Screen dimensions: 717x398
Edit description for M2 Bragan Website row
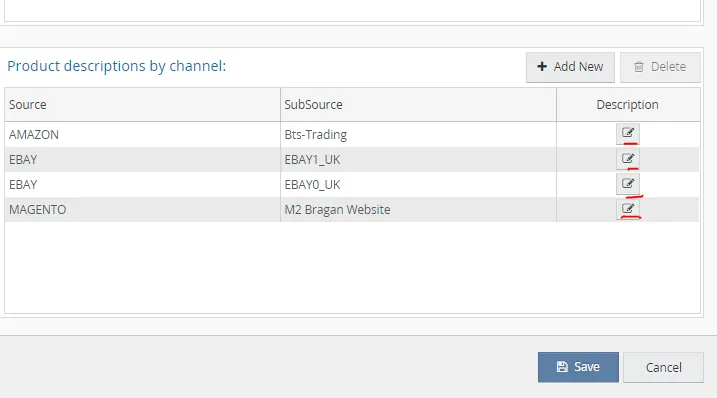pos(627,210)
